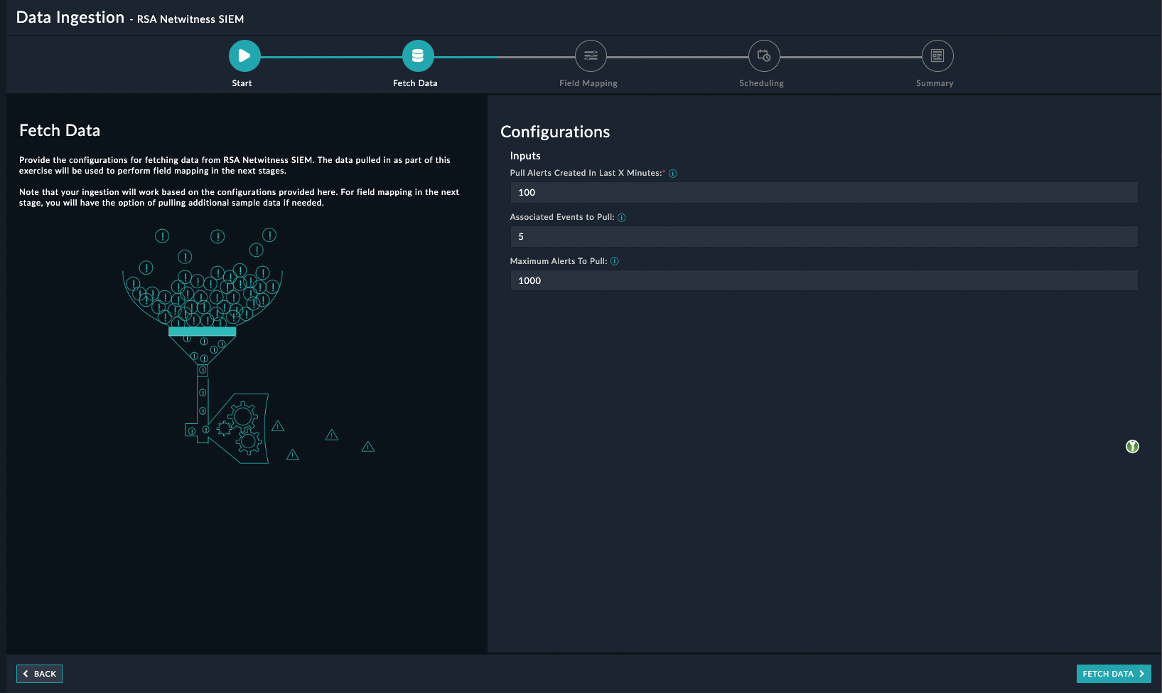Click the Field Mapping step icon
1162x694 pixels.
590,56
